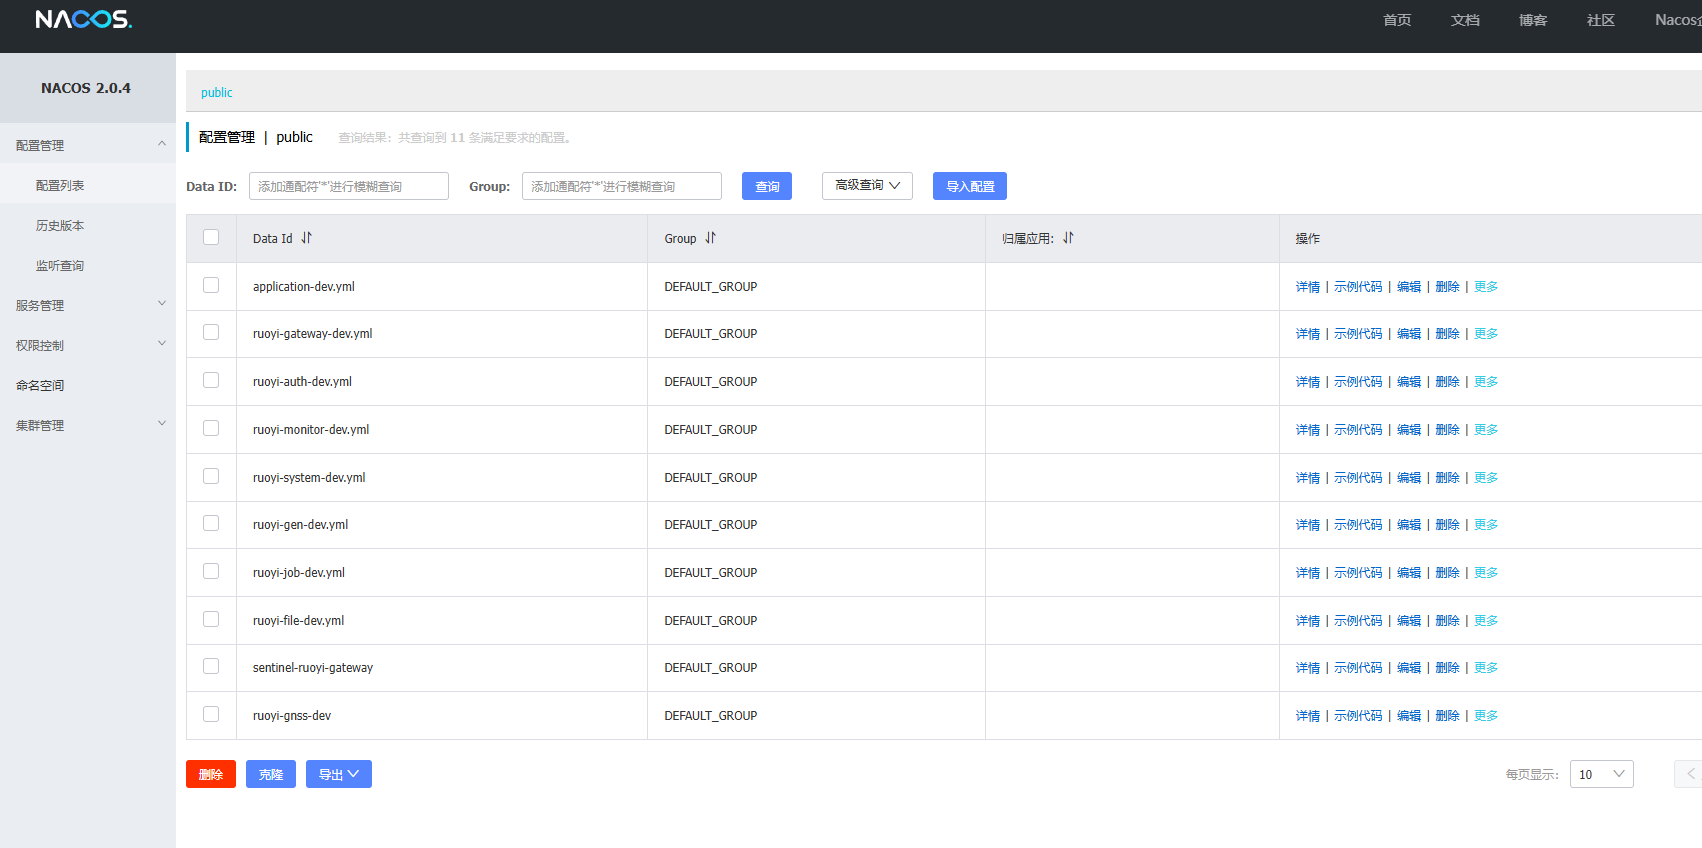The width and height of the screenshot is (1702, 848).
Task: View 详情 for ruoyi-gateway-dev.yml
Action: tap(1308, 334)
